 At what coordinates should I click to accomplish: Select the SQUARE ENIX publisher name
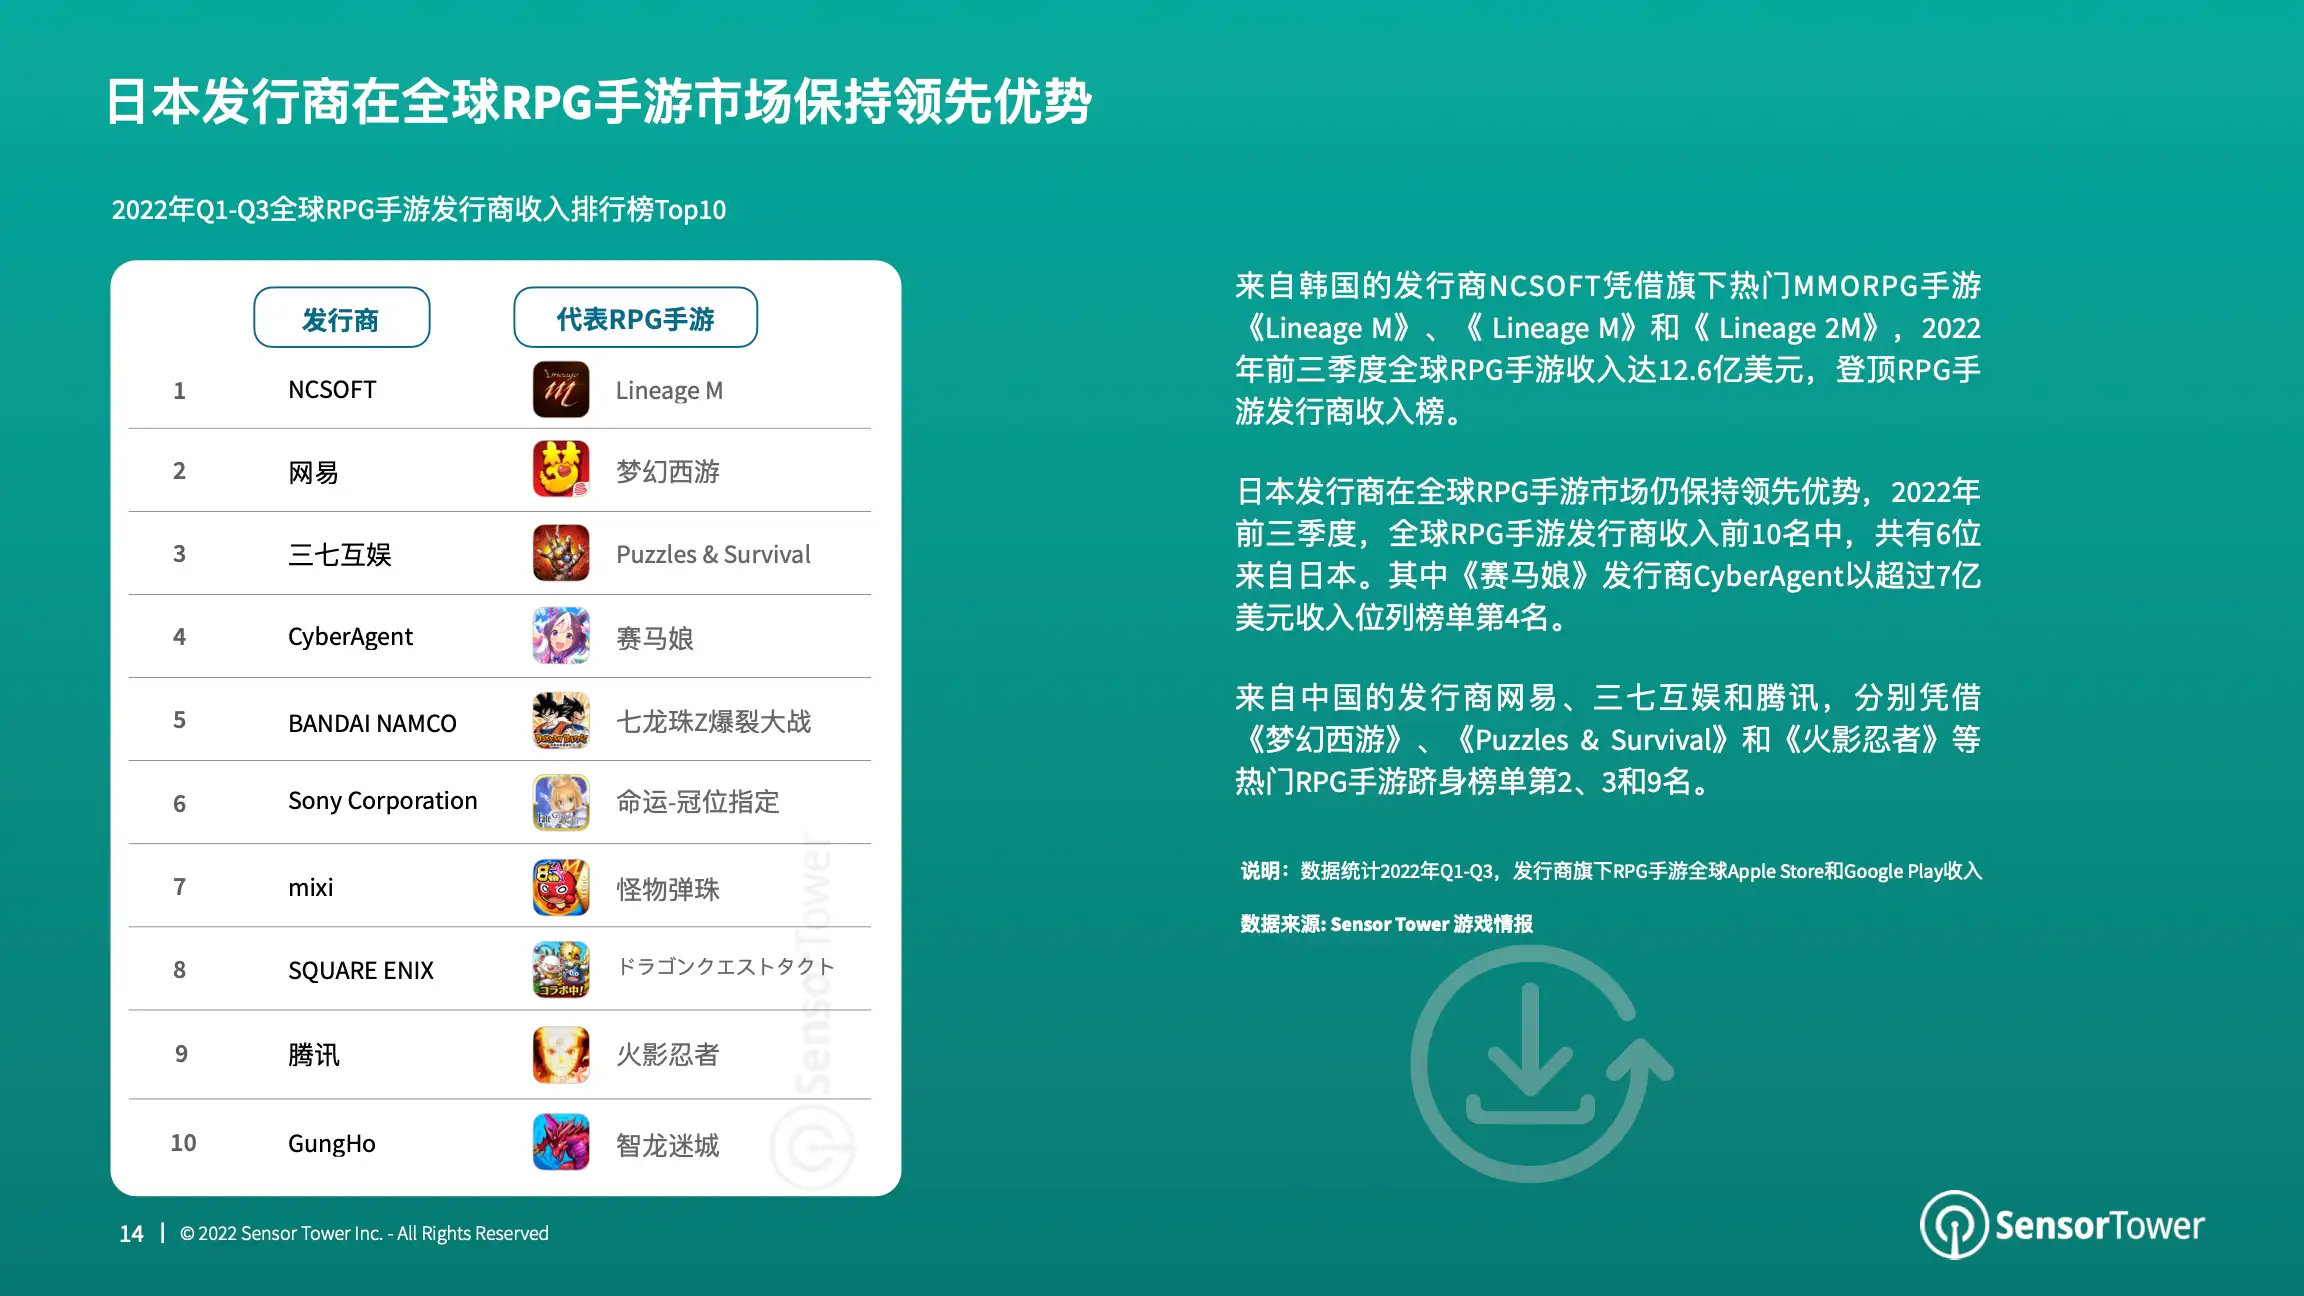(x=361, y=971)
